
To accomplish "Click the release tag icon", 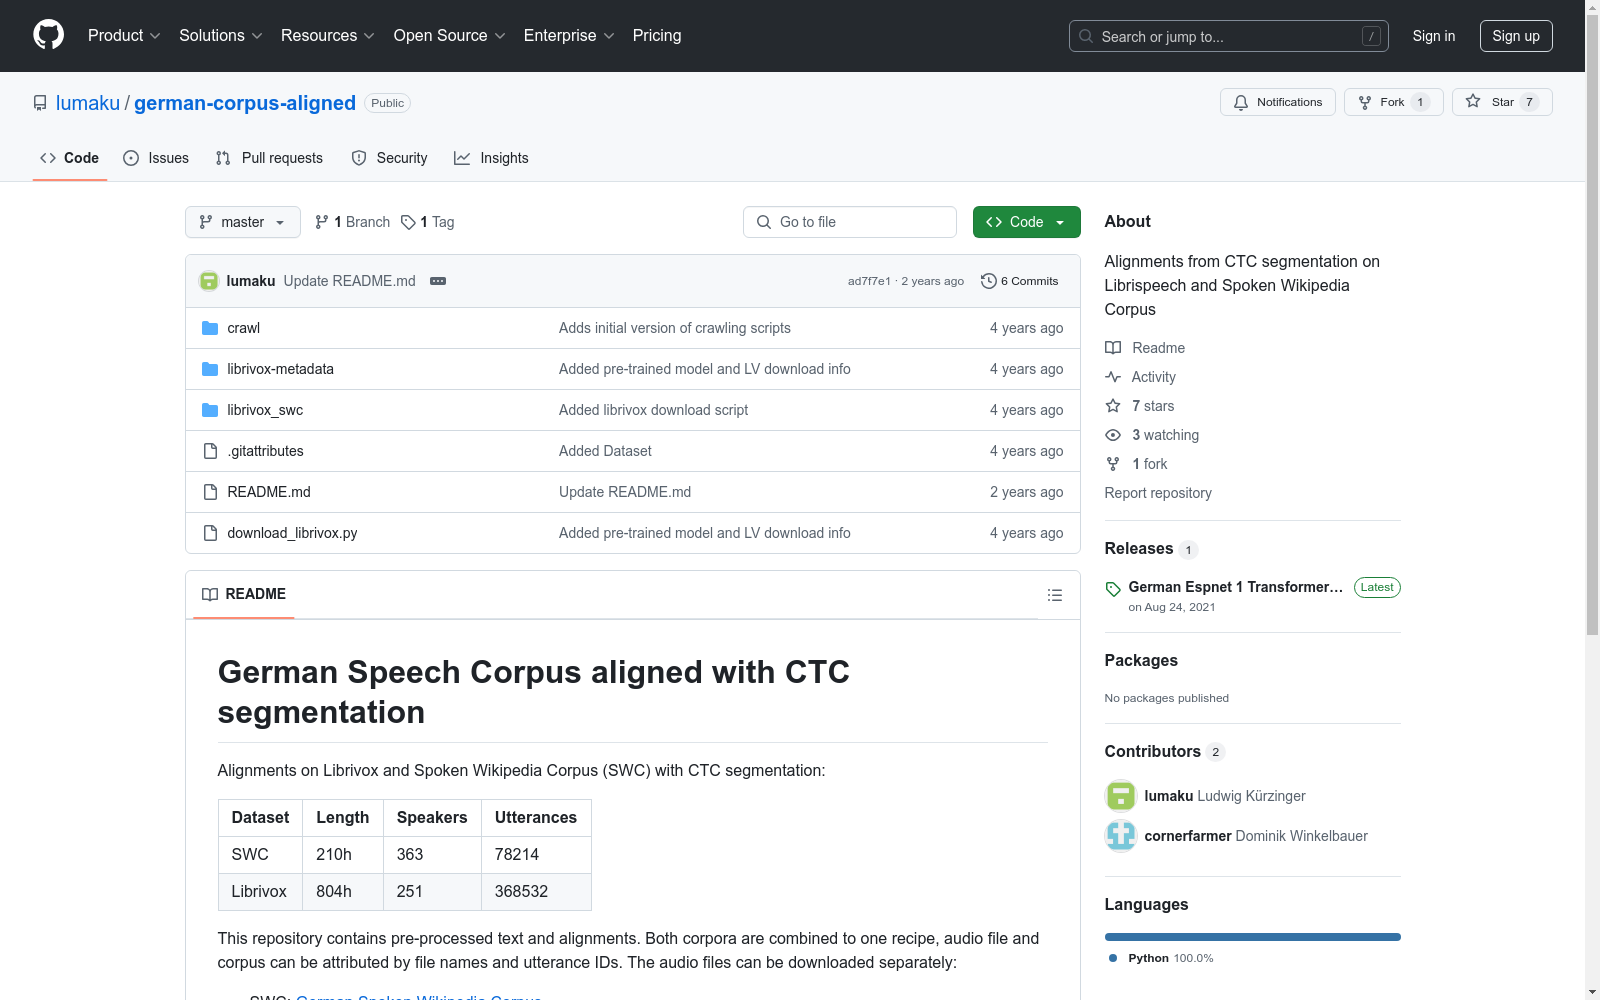I will click(x=1113, y=589).
